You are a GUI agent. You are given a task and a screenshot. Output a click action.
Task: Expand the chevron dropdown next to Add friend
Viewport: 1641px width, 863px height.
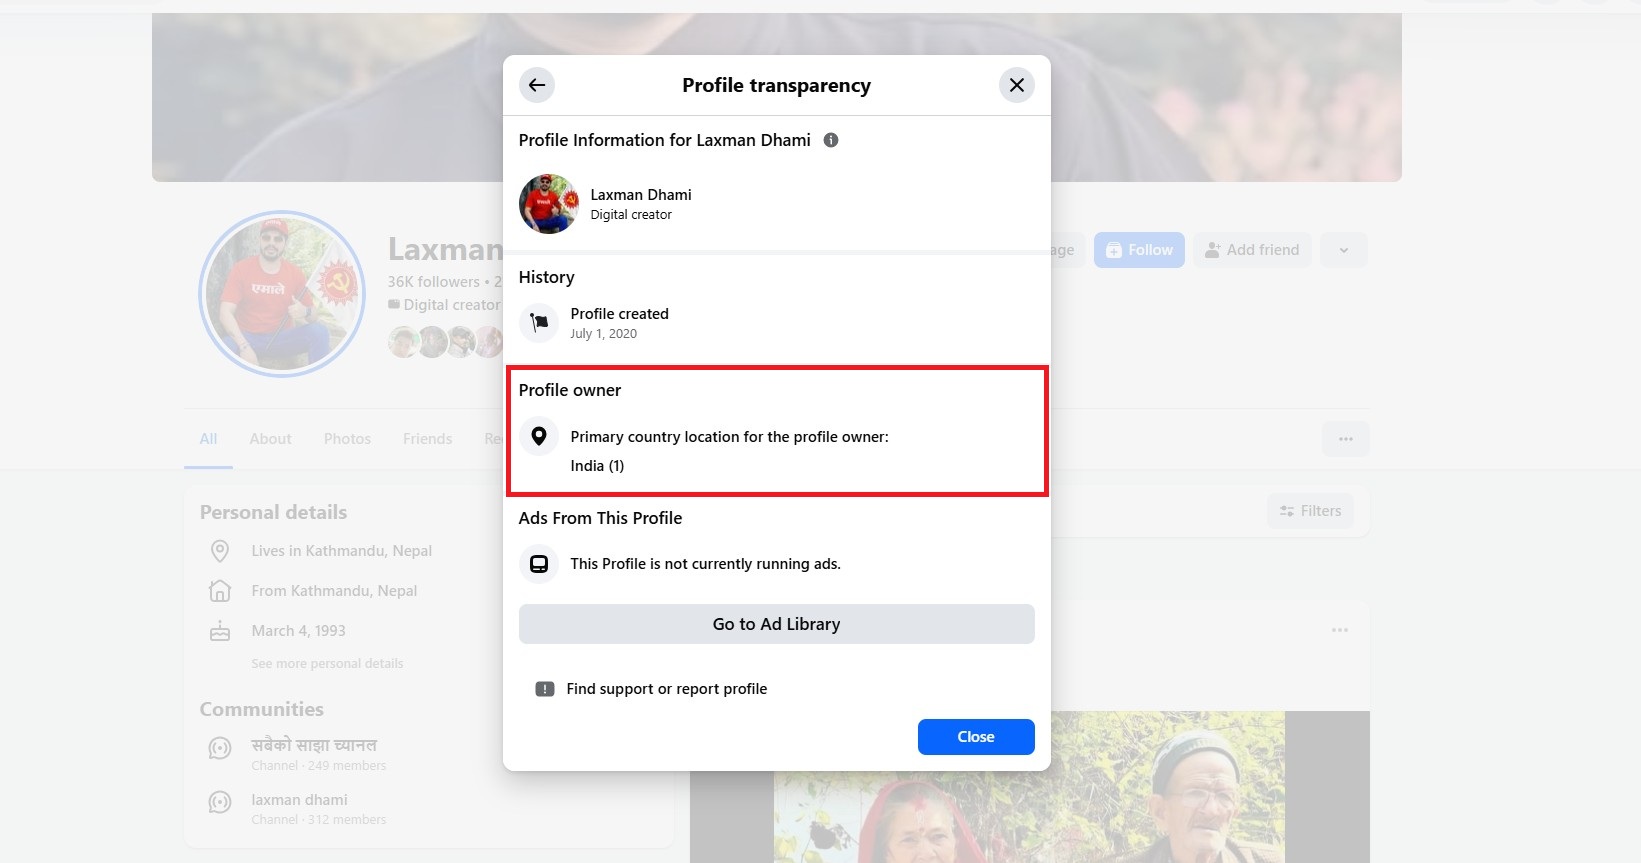coord(1343,250)
